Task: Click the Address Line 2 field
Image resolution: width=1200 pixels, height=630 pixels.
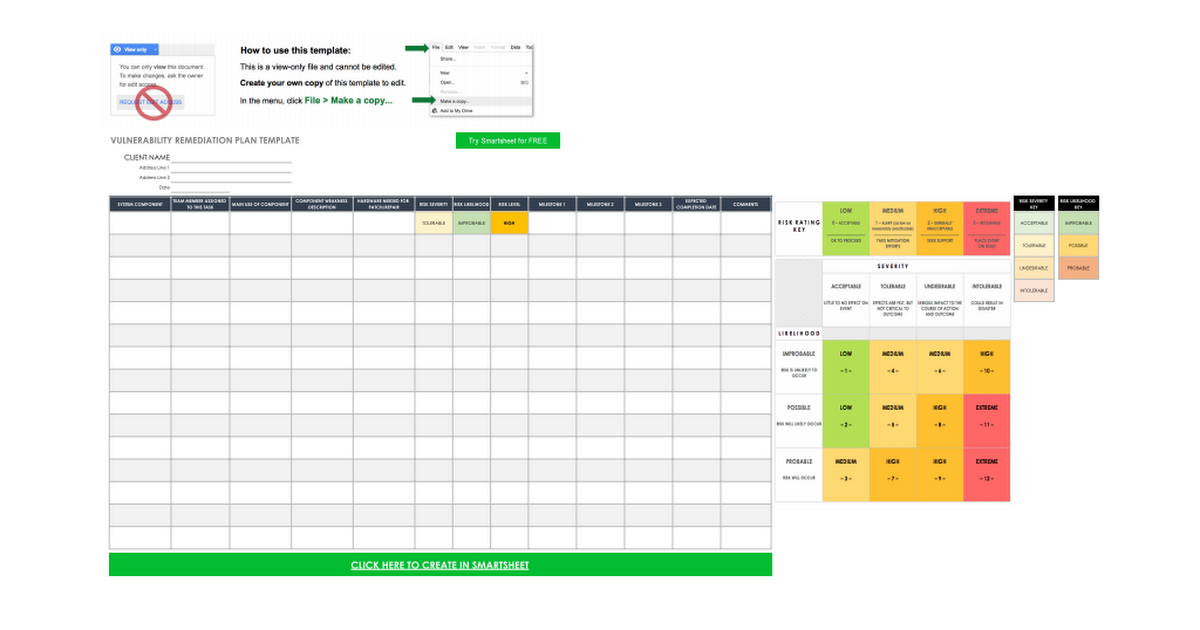Action: (x=231, y=177)
